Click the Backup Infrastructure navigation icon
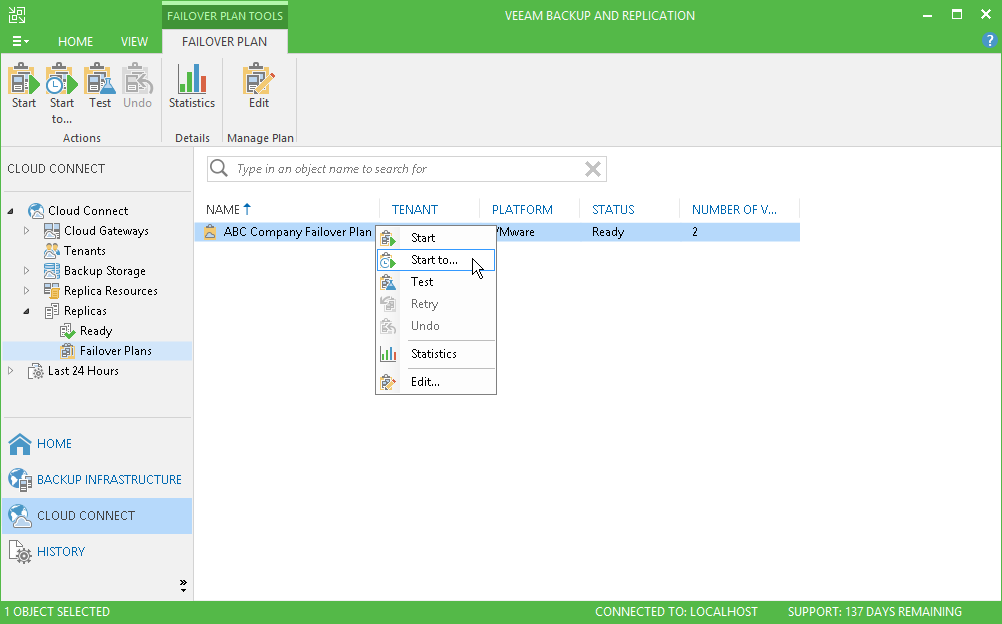Viewport: 1002px width, 624px height. coord(20,480)
